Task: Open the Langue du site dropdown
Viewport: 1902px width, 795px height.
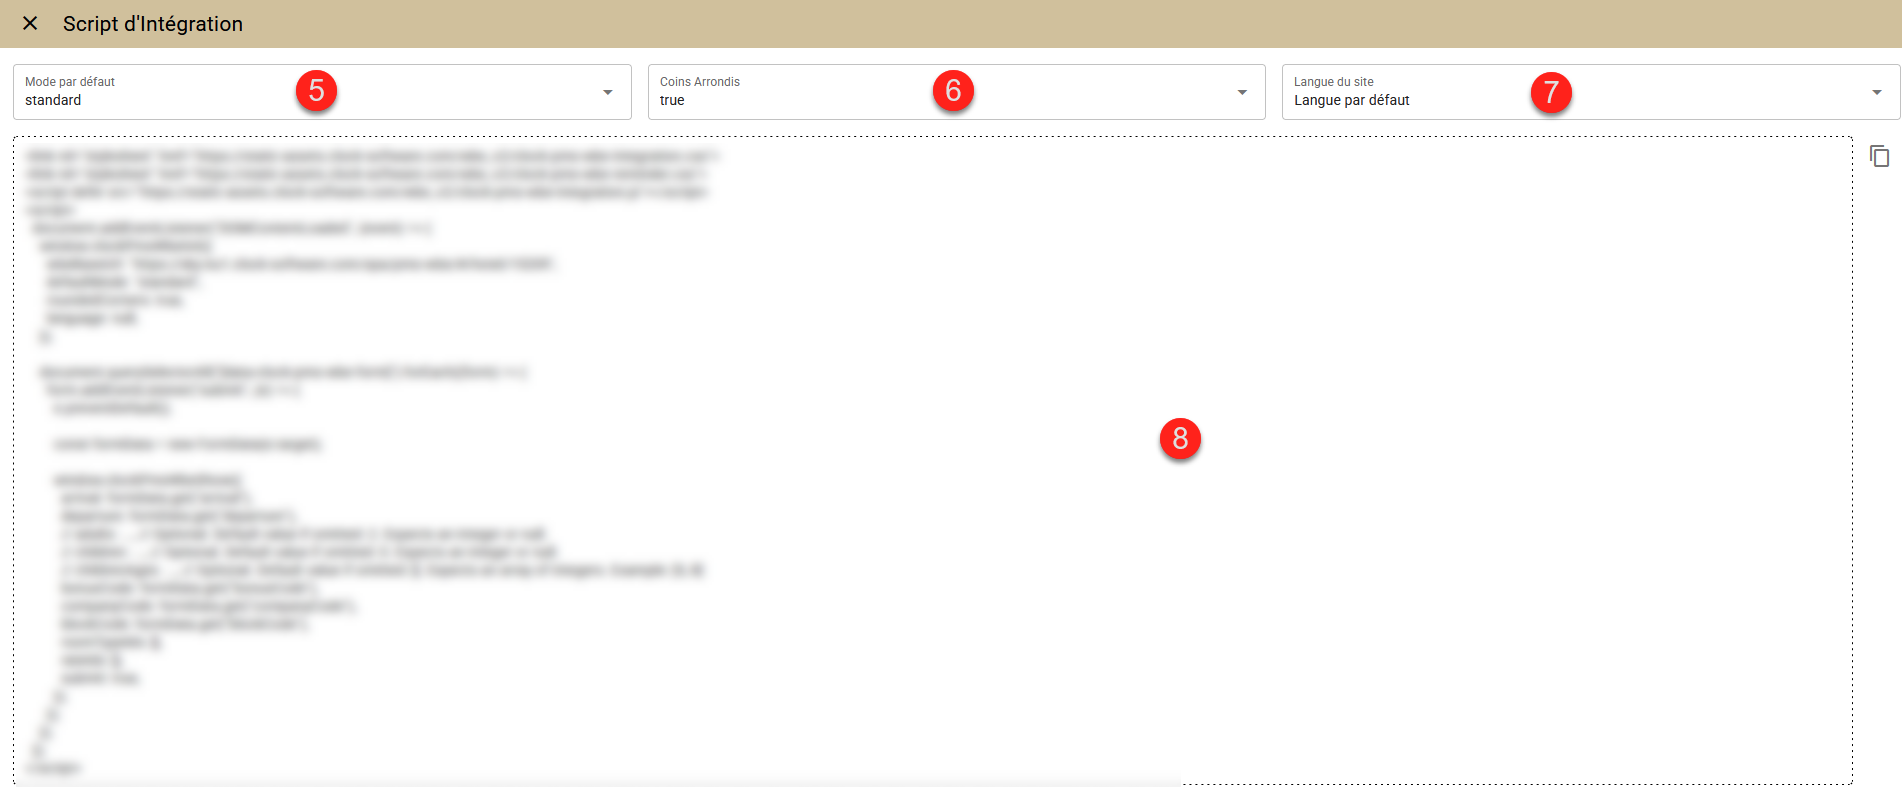Action: click(x=1591, y=92)
